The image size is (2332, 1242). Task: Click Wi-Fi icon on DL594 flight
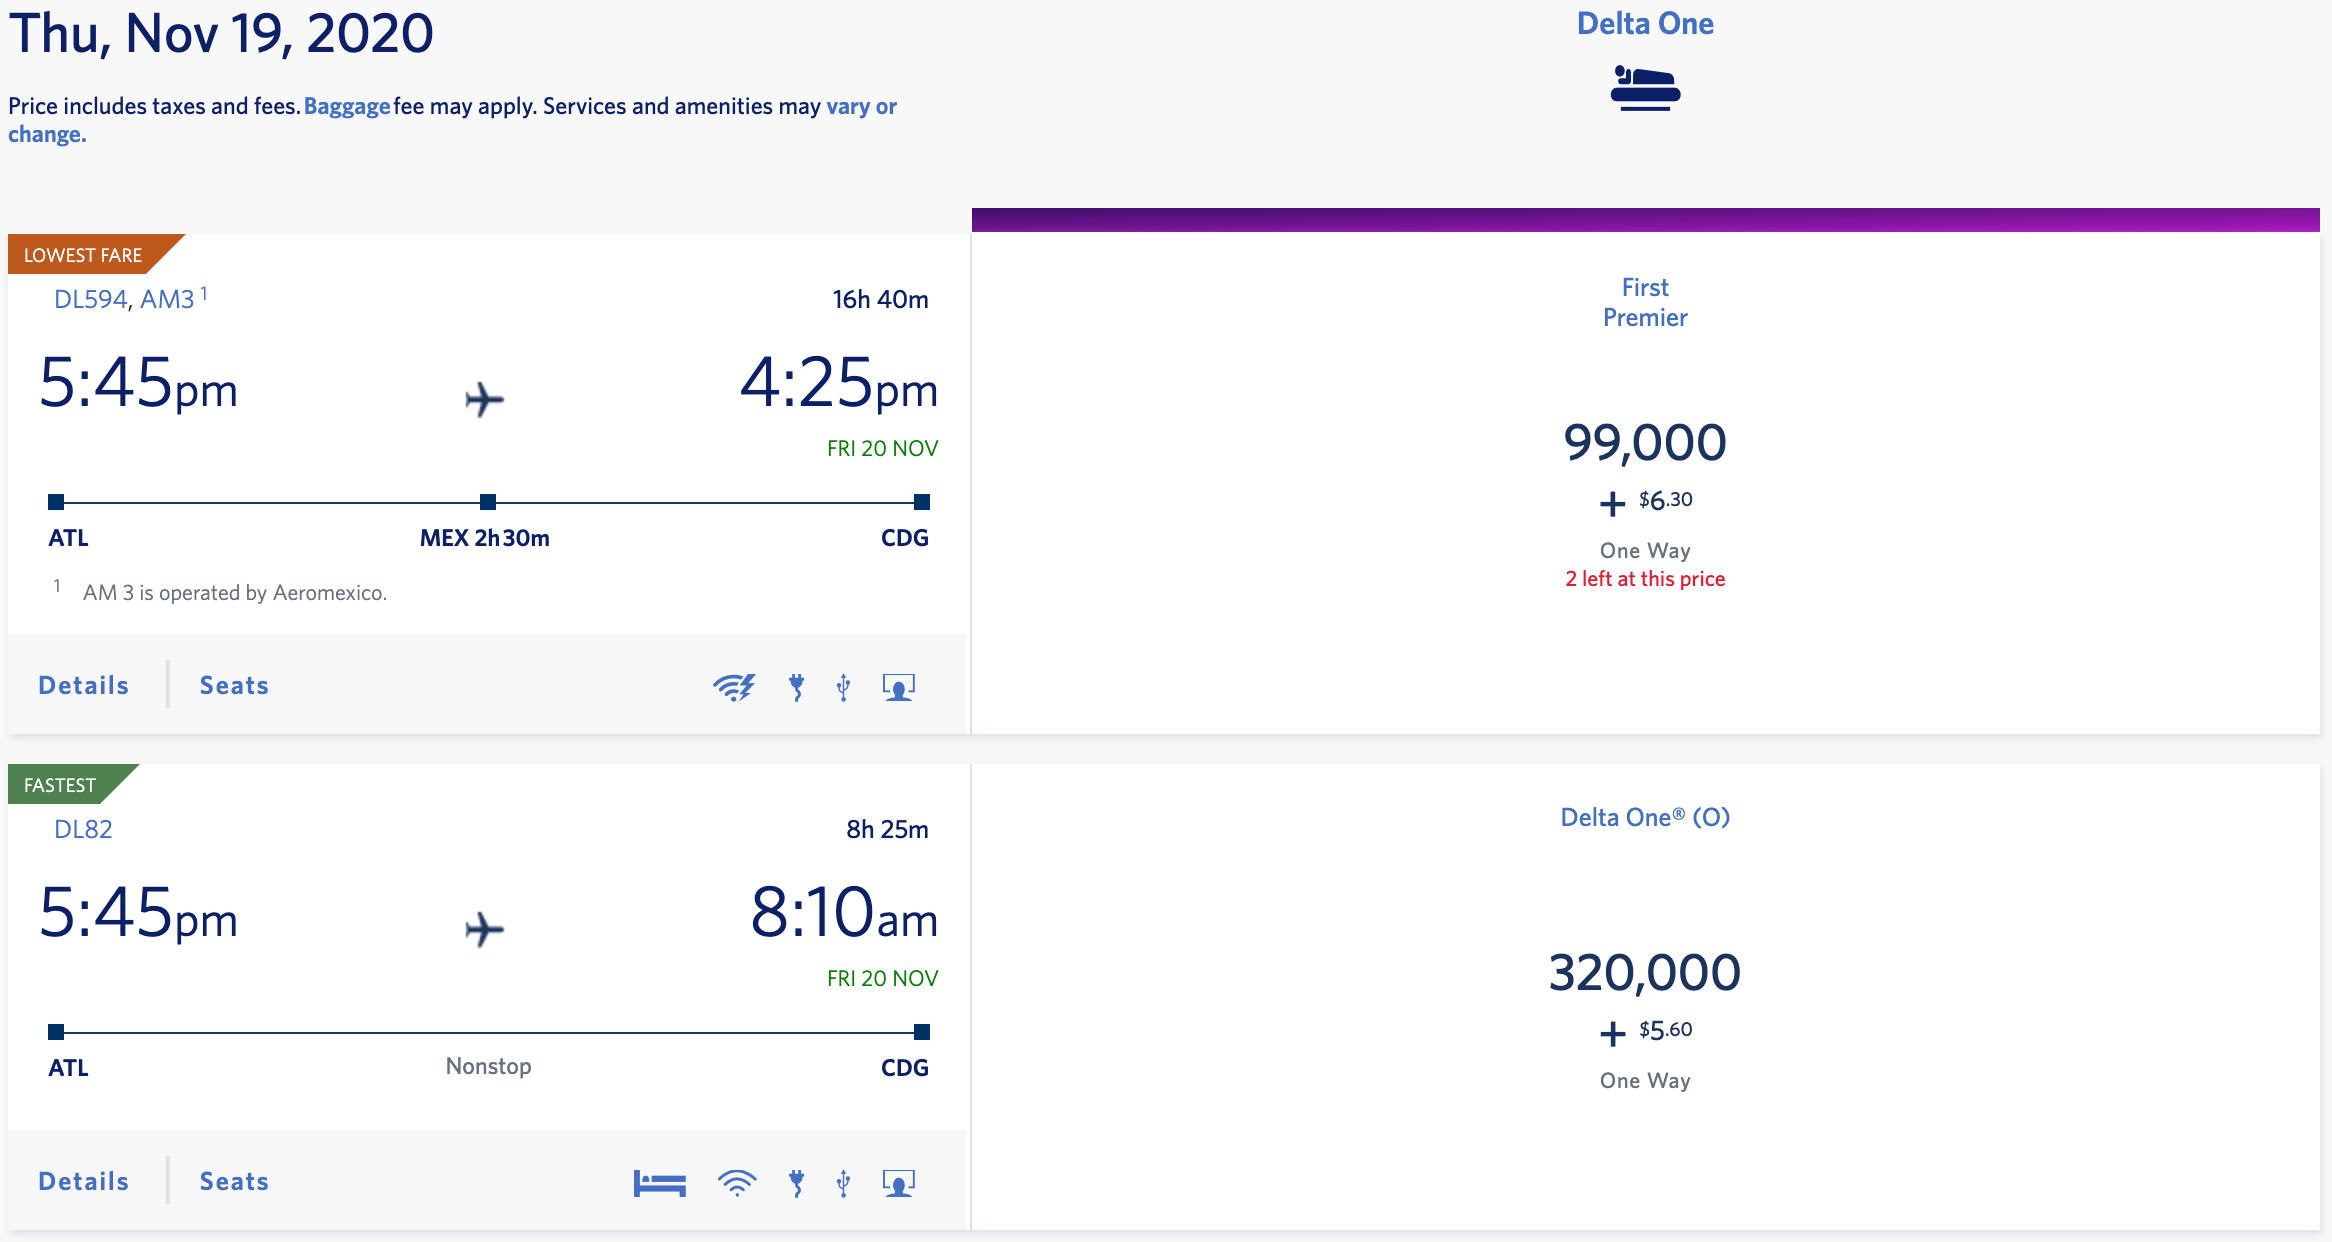734,687
